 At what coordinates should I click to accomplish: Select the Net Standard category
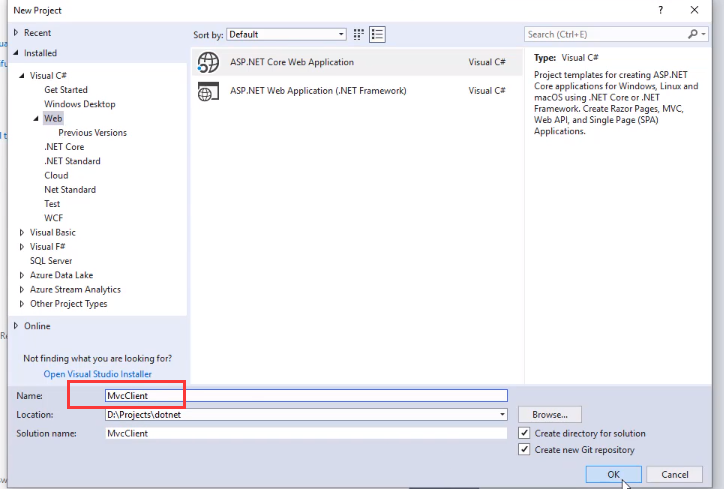[70, 190]
